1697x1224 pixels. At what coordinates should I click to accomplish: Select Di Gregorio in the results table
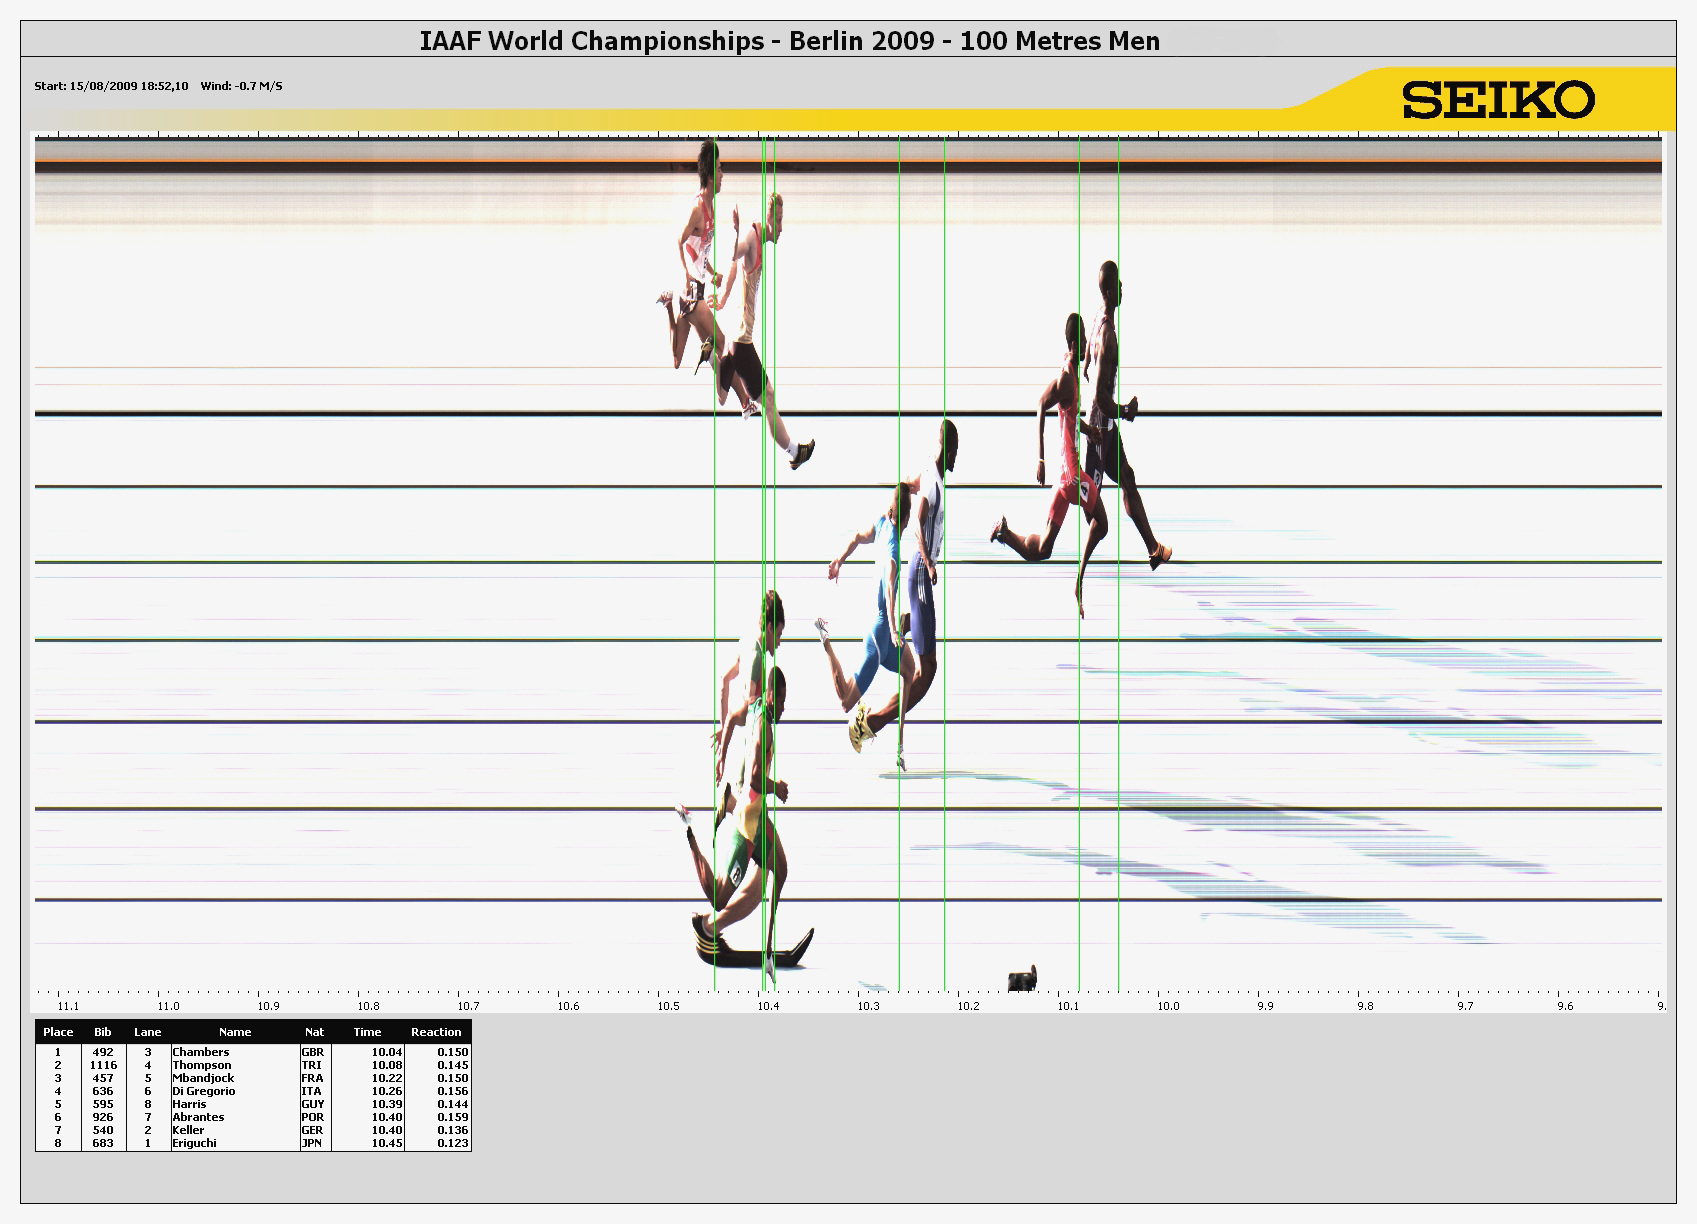[x=204, y=1091]
